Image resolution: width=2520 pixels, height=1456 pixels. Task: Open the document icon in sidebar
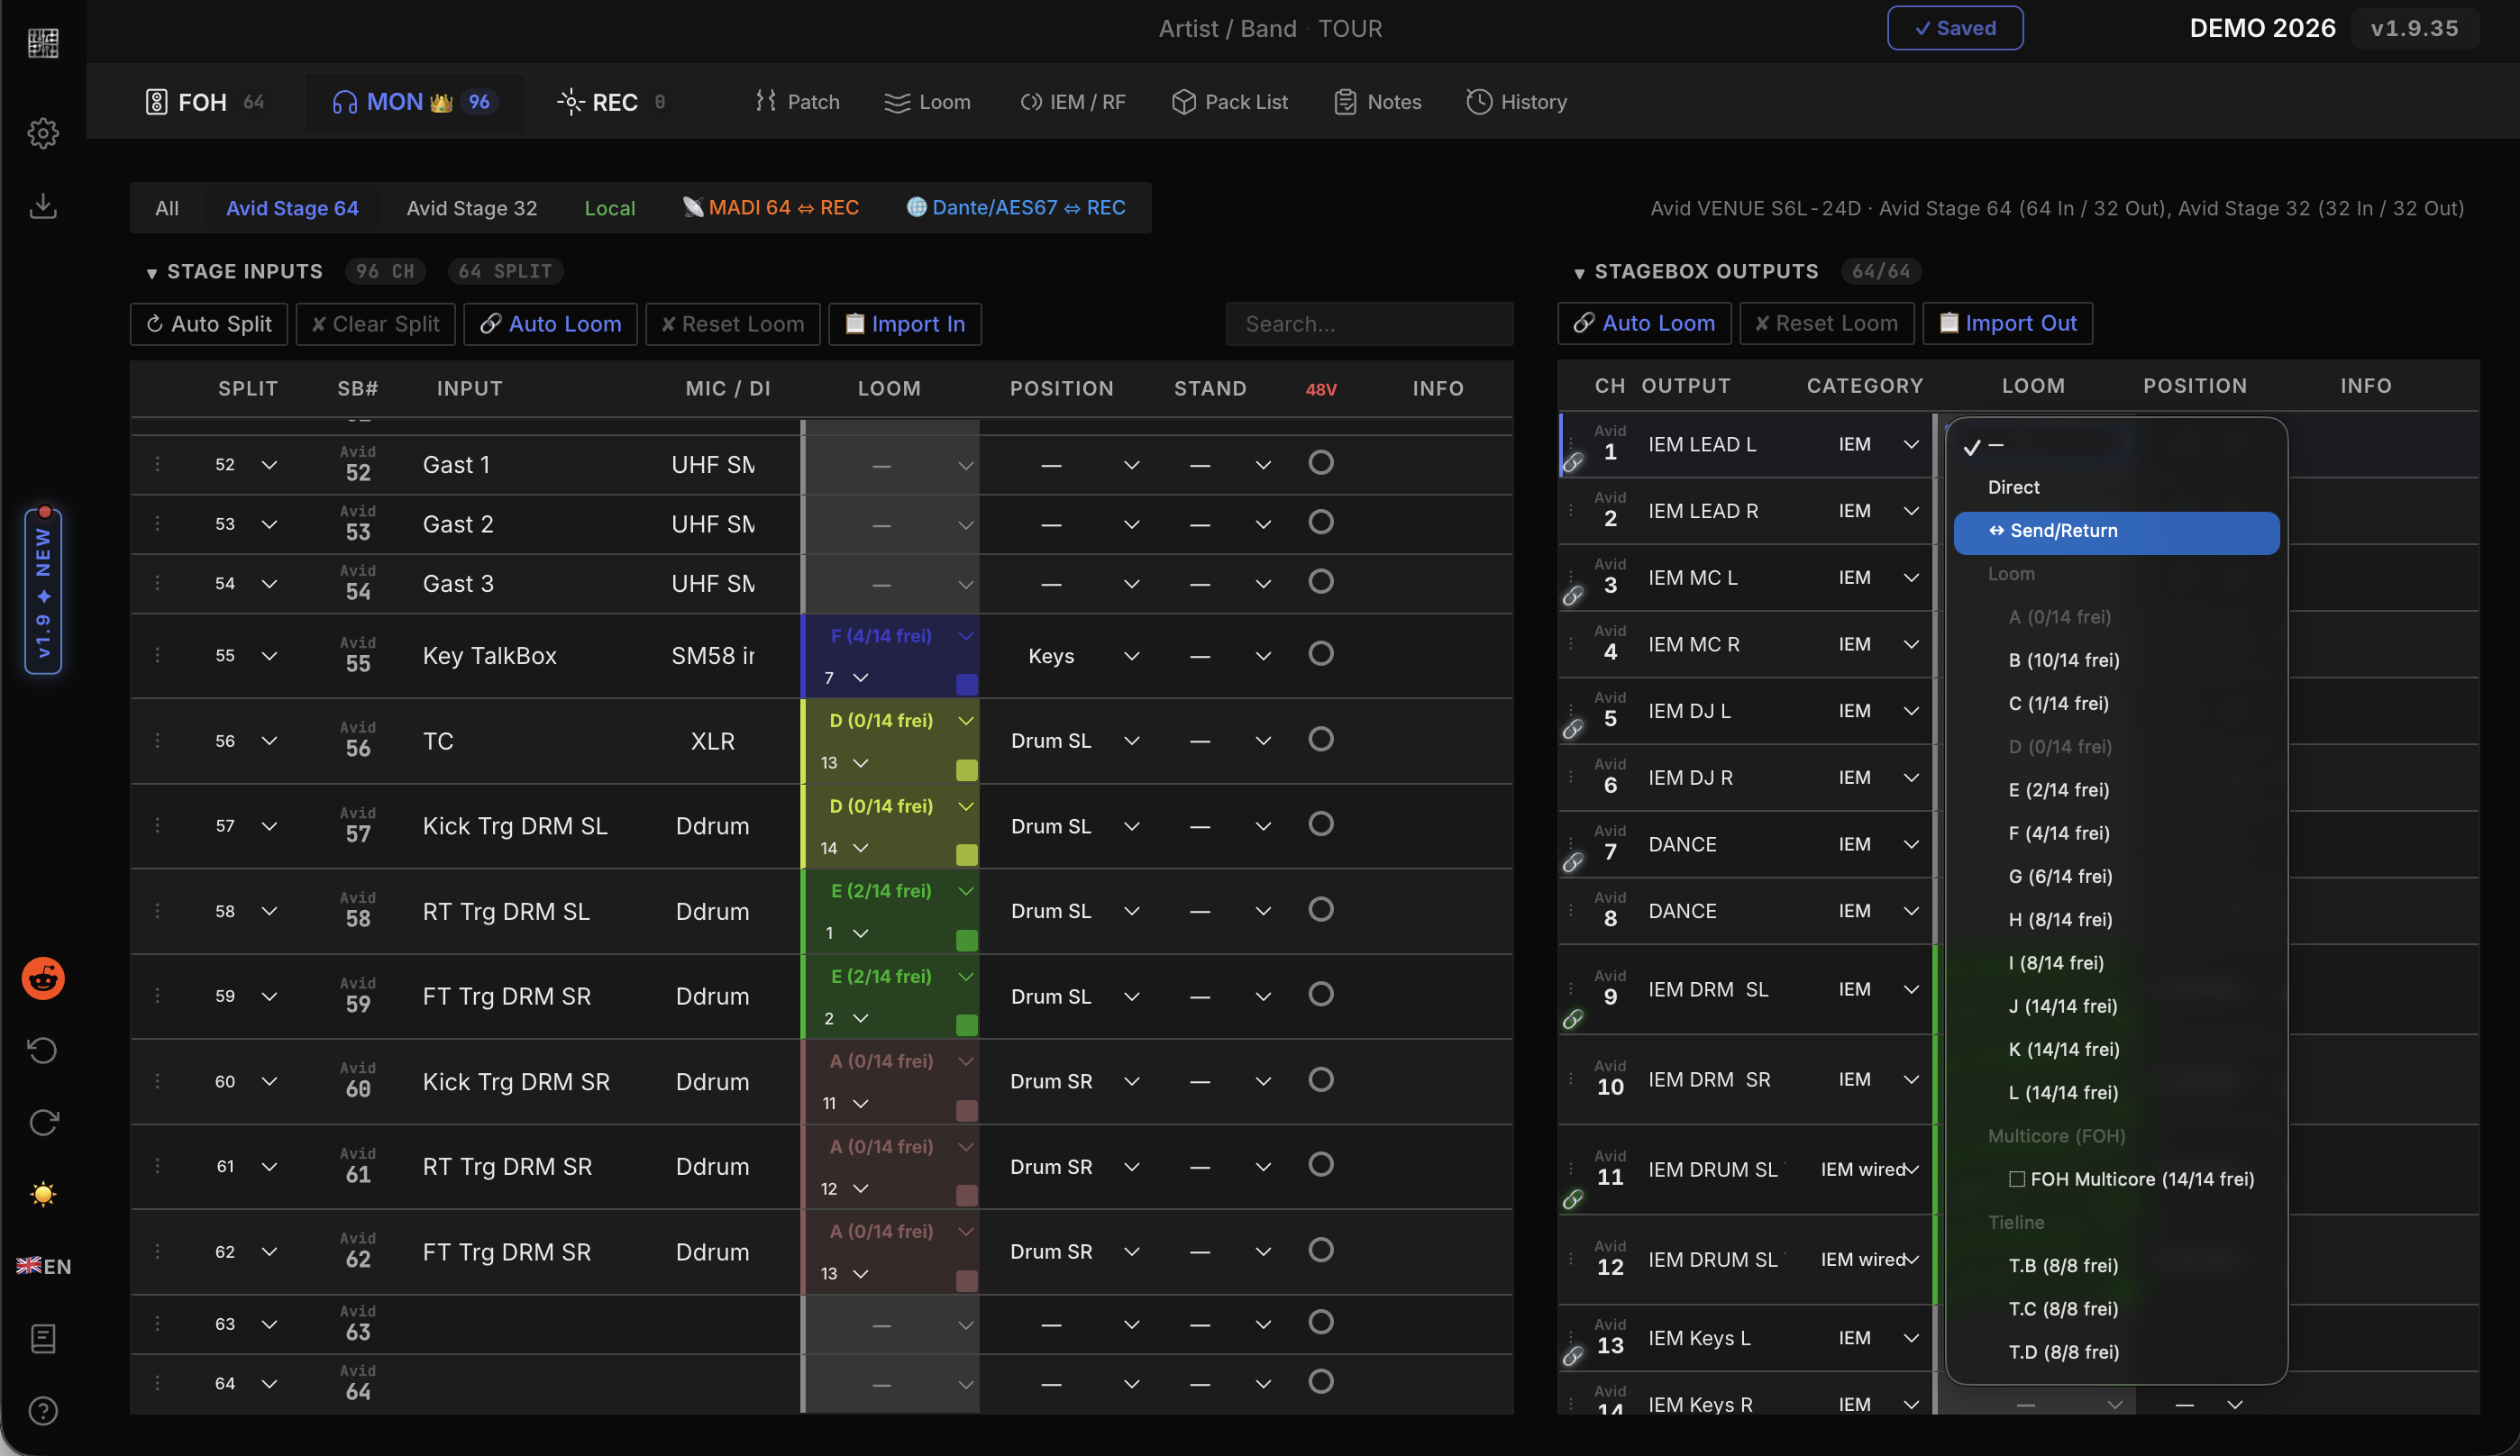pyautogui.click(x=43, y=1338)
